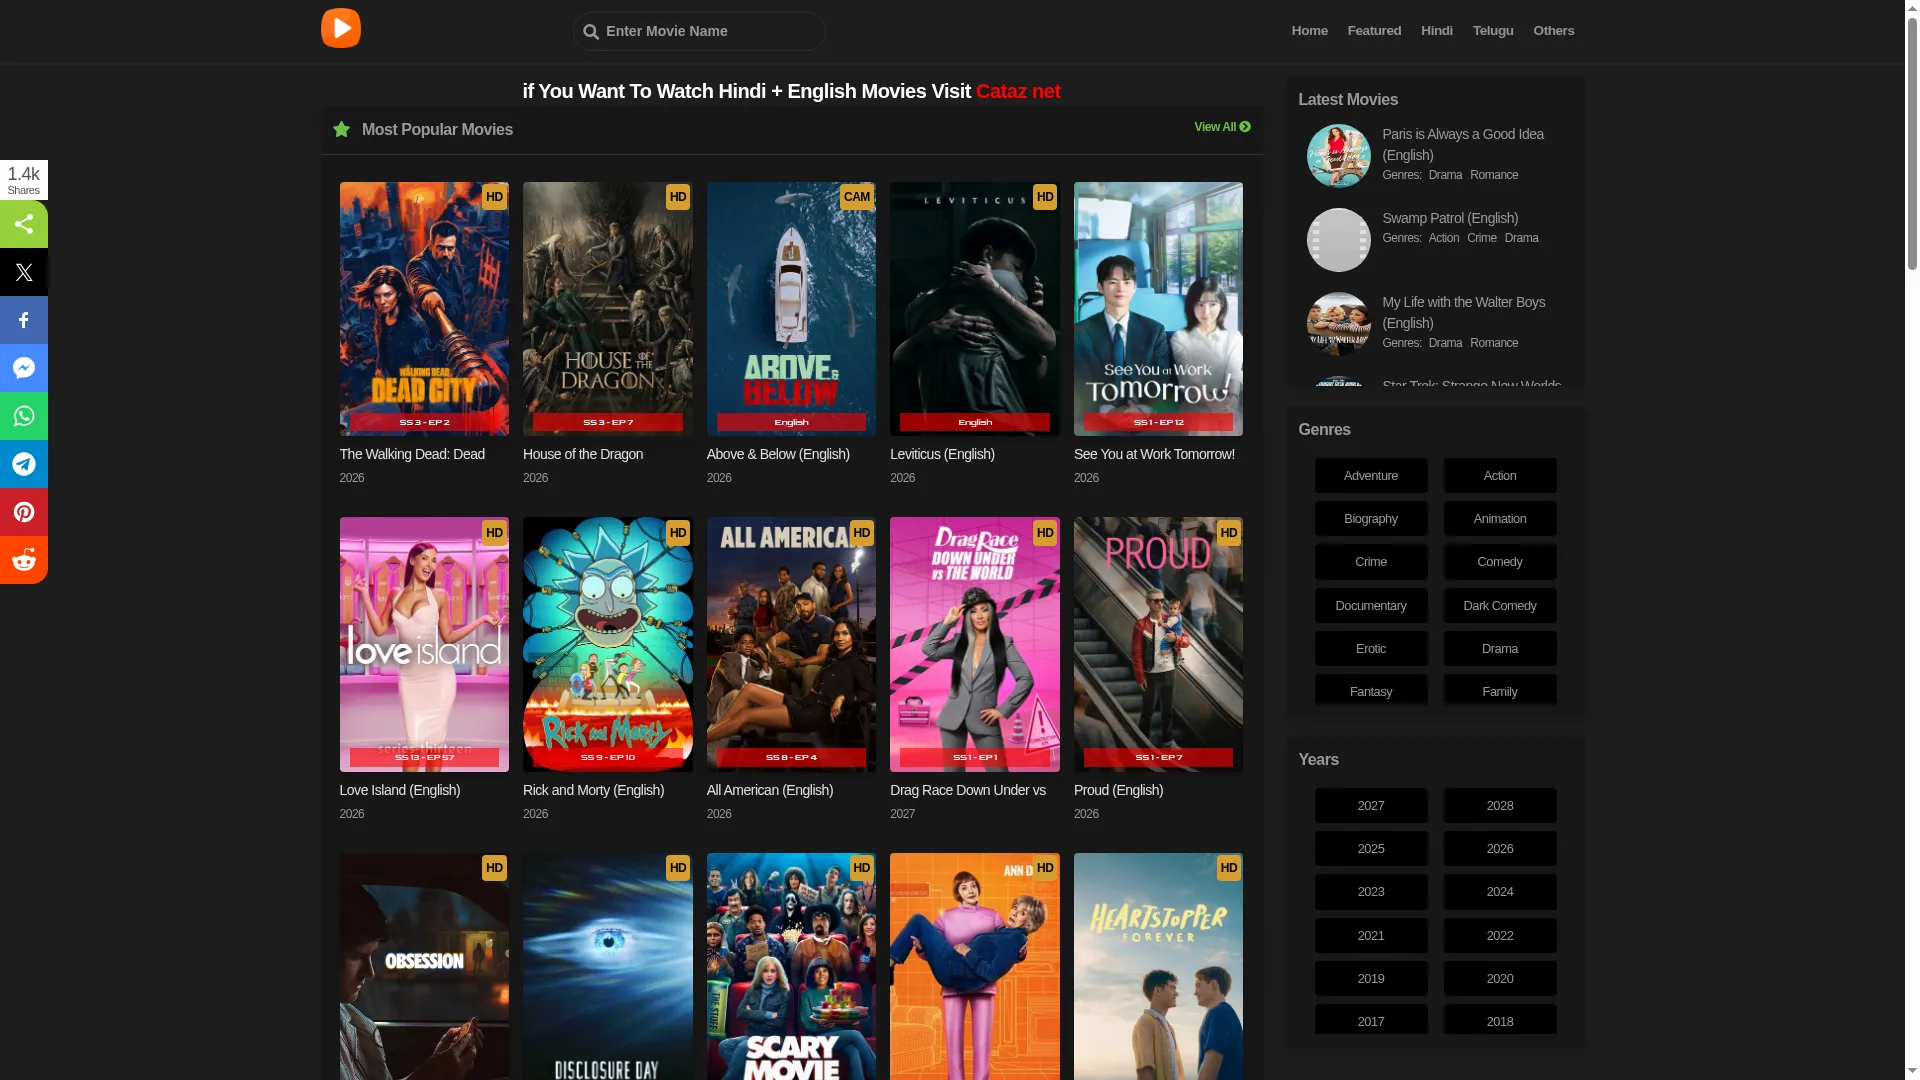Viewport: 1920px width, 1080px height.
Task: Open the Others menu item
Action: tap(1553, 31)
